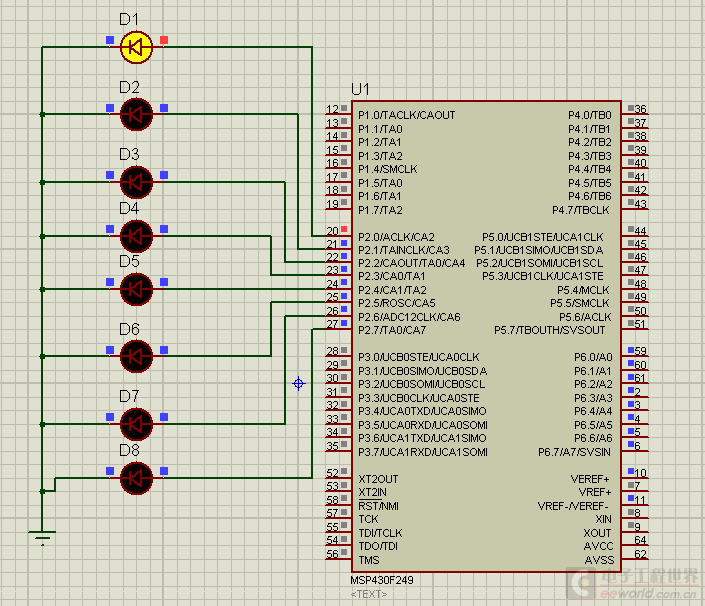Click pin label P3.0/UCB0STE/UCA0CLK
This screenshot has height=606, width=705.
(419, 357)
